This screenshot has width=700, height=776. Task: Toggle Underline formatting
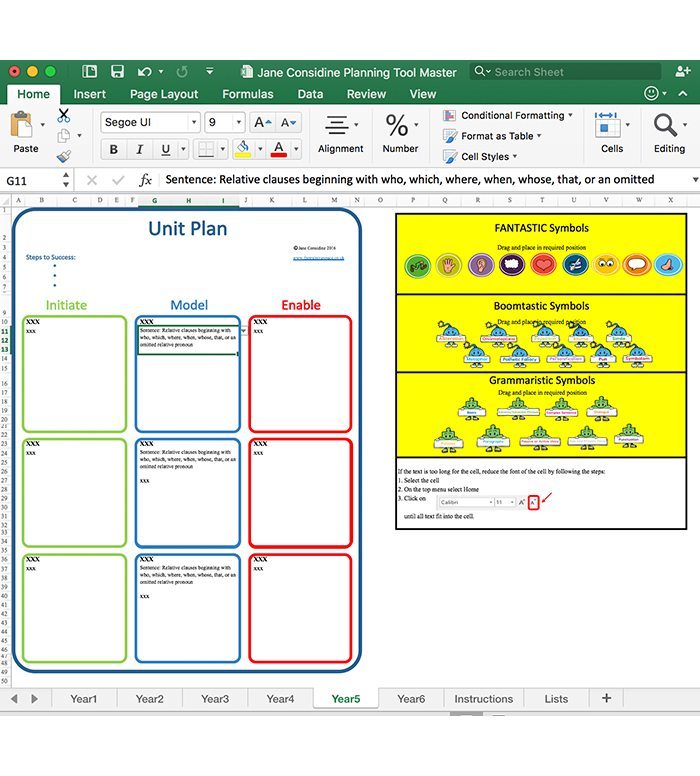pyautogui.click(x=166, y=149)
